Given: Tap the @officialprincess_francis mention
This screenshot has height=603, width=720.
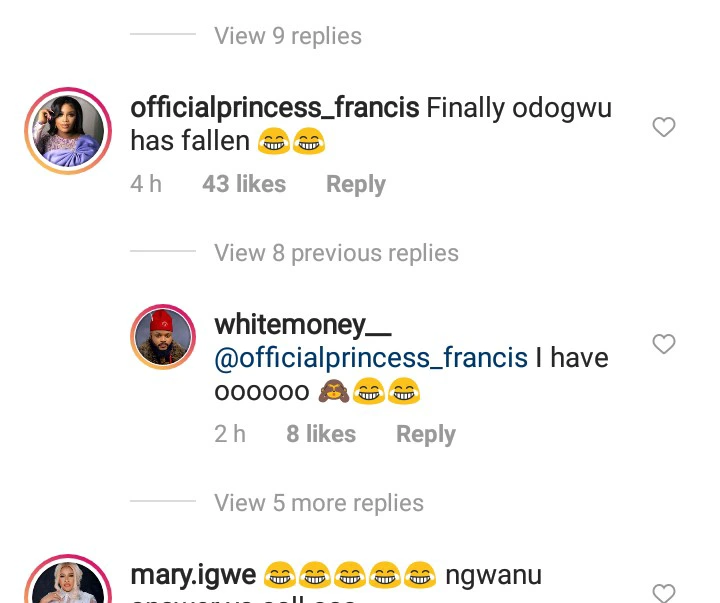Looking at the screenshot, I should pos(371,358).
